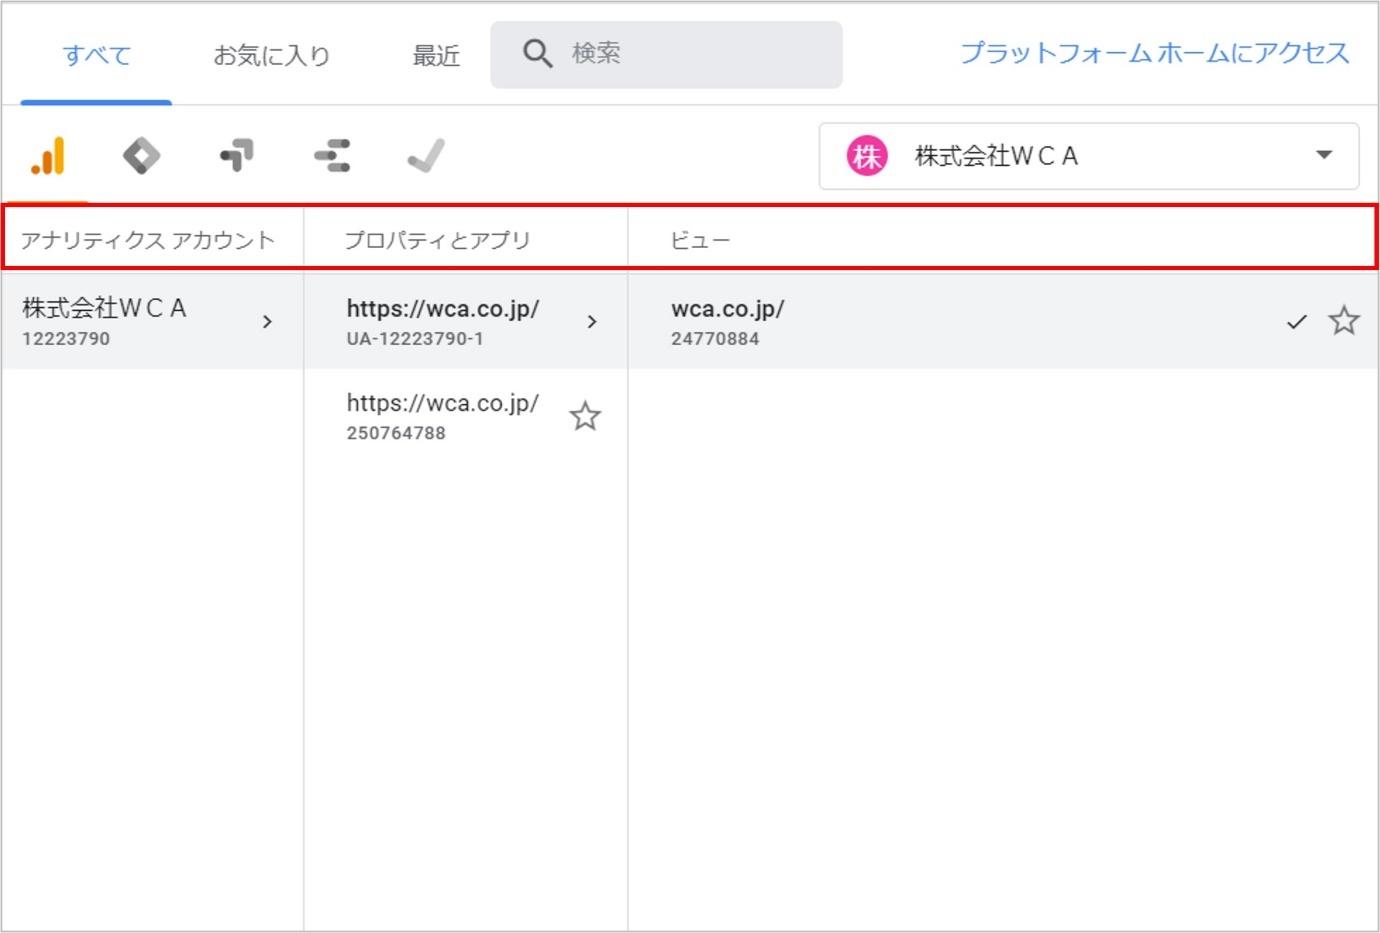Image resolution: width=1380 pixels, height=933 pixels.
Task: Select the Google Analytics product icon
Action: pyautogui.click(x=48, y=156)
